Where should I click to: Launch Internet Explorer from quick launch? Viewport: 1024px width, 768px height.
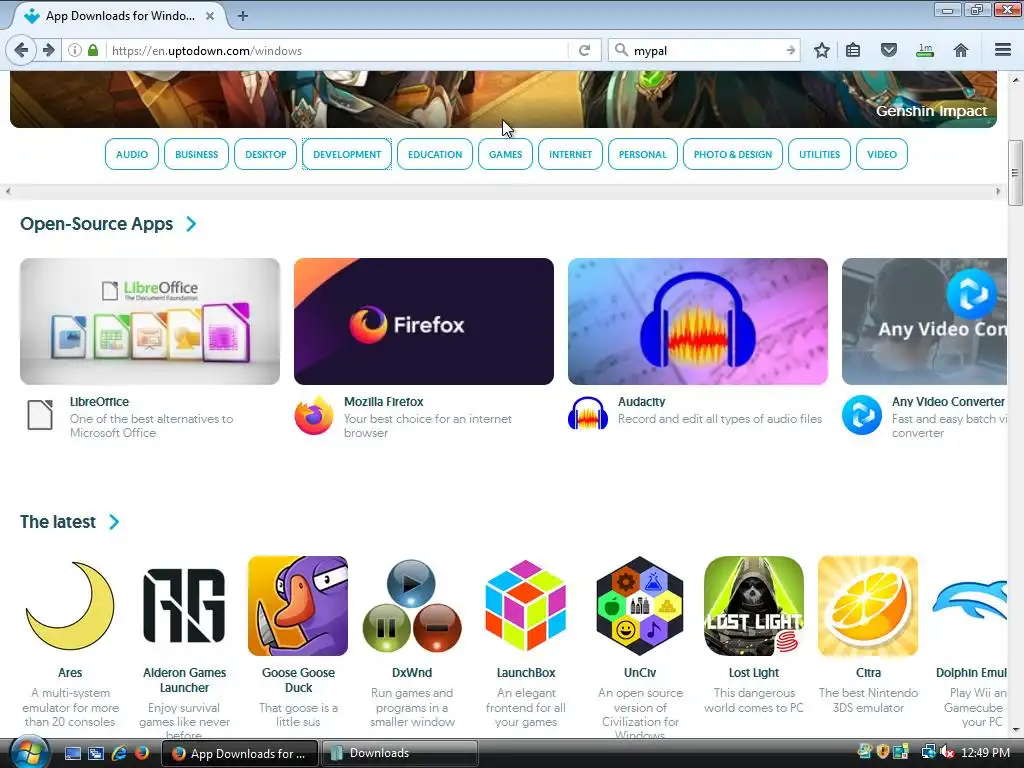pos(119,753)
